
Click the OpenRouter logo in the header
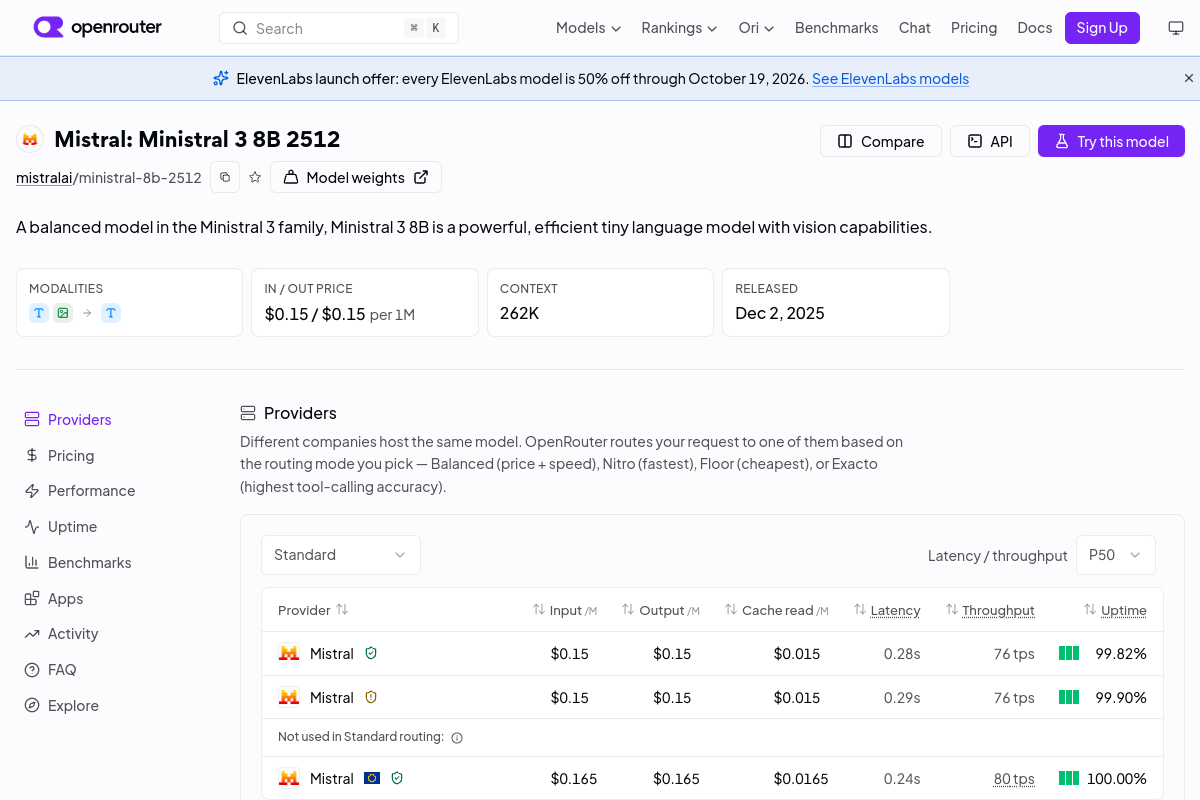coord(98,28)
